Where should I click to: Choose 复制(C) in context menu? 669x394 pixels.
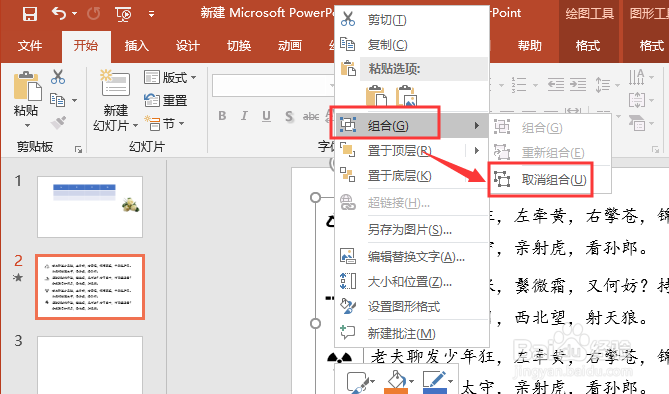click(x=411, y=44)
